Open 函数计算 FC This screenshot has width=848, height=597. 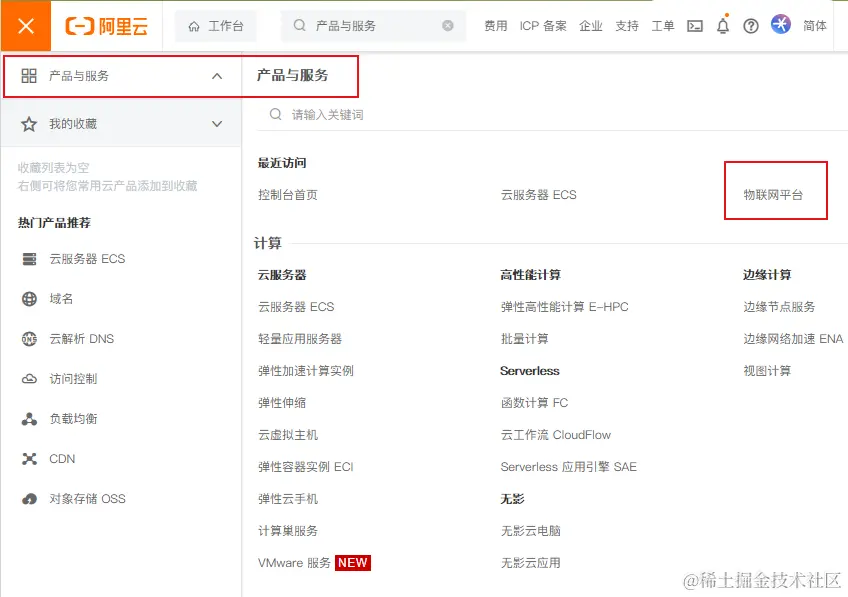534,403
